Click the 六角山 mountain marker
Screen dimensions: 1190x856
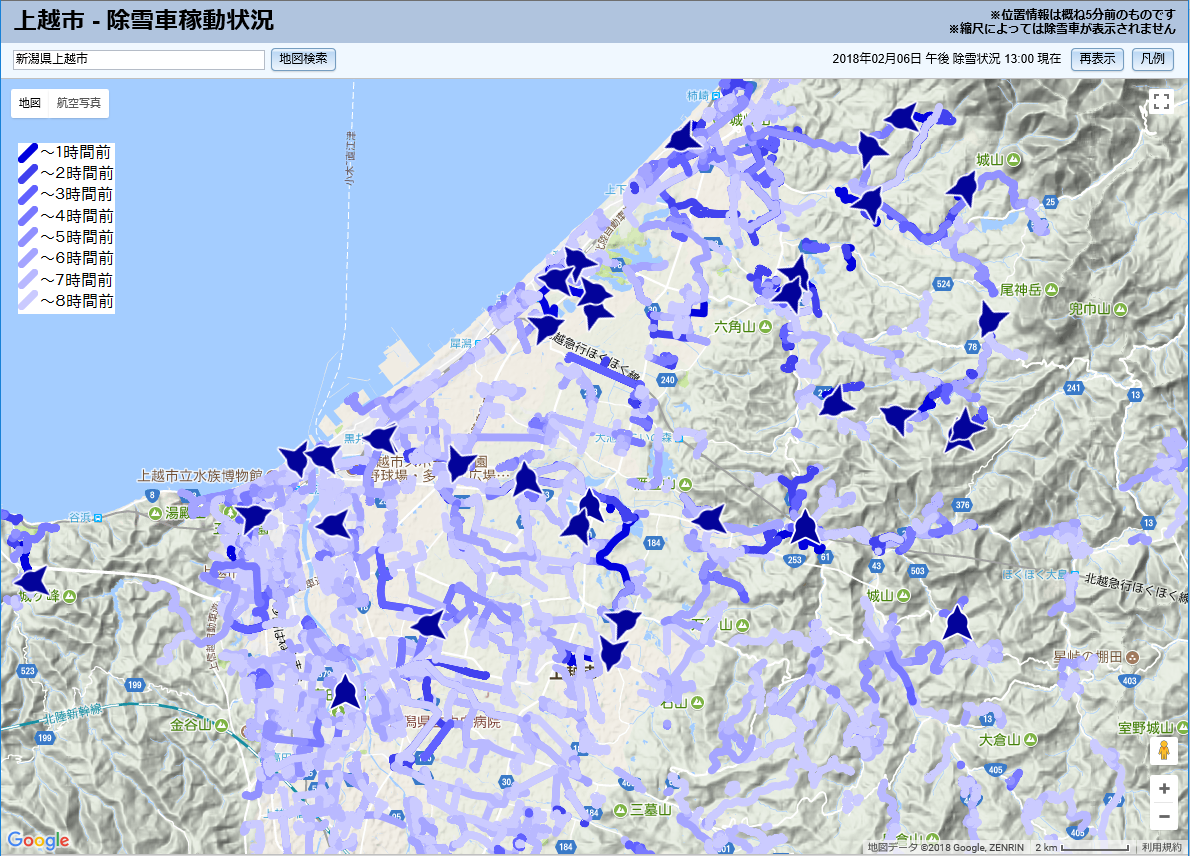[x=765, y=327]
